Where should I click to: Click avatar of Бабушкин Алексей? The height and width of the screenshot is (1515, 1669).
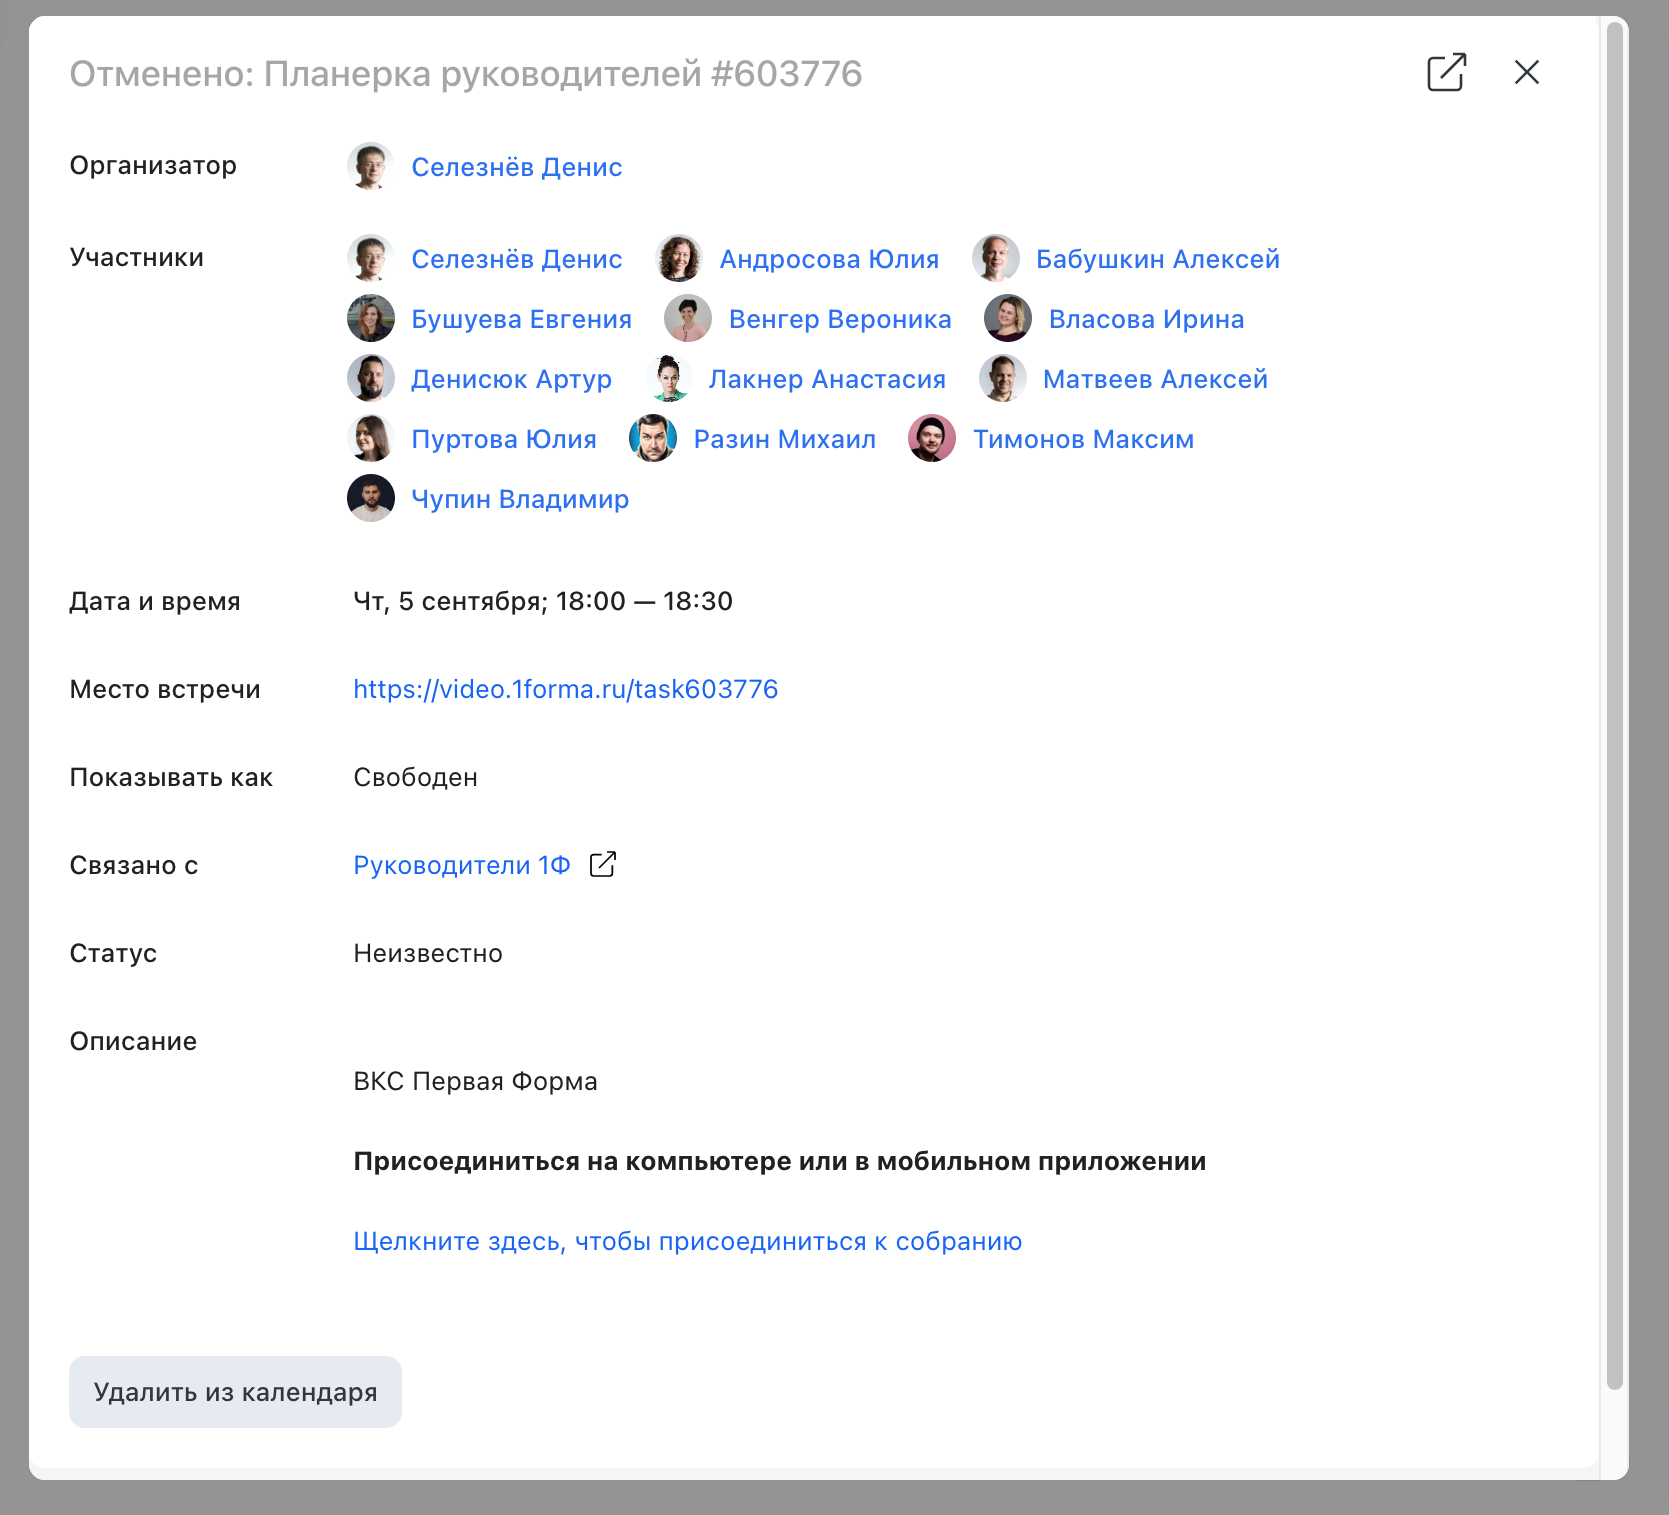click(x=996, y=258)
